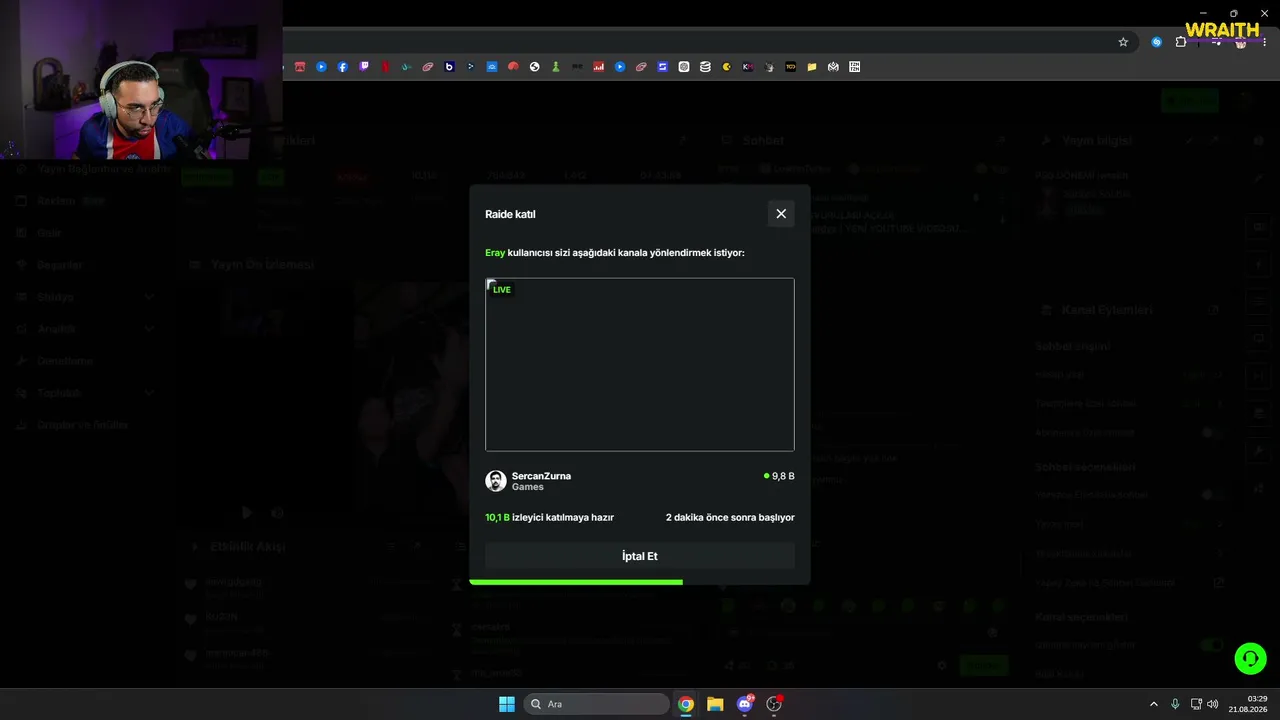This screenshot has height=720, width=1280.
Task: Click the Ara taskbar search box
Action: pyautogui.click(x=597, y=704)
